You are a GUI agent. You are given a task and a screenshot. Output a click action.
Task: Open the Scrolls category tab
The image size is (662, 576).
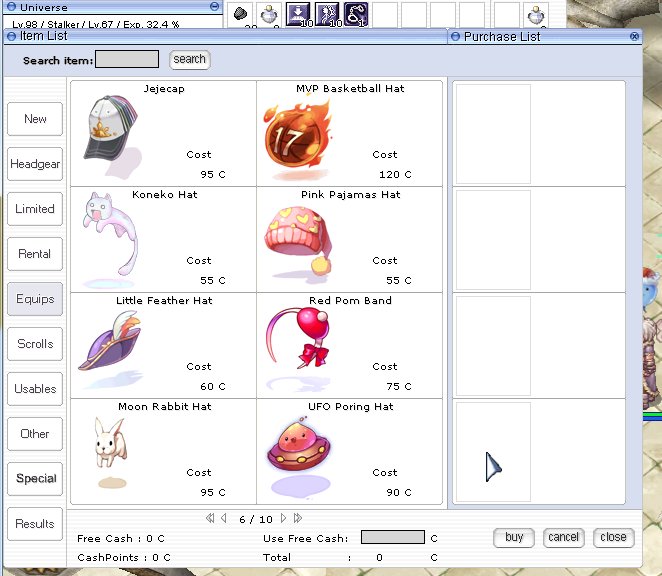tap(35, 344)
